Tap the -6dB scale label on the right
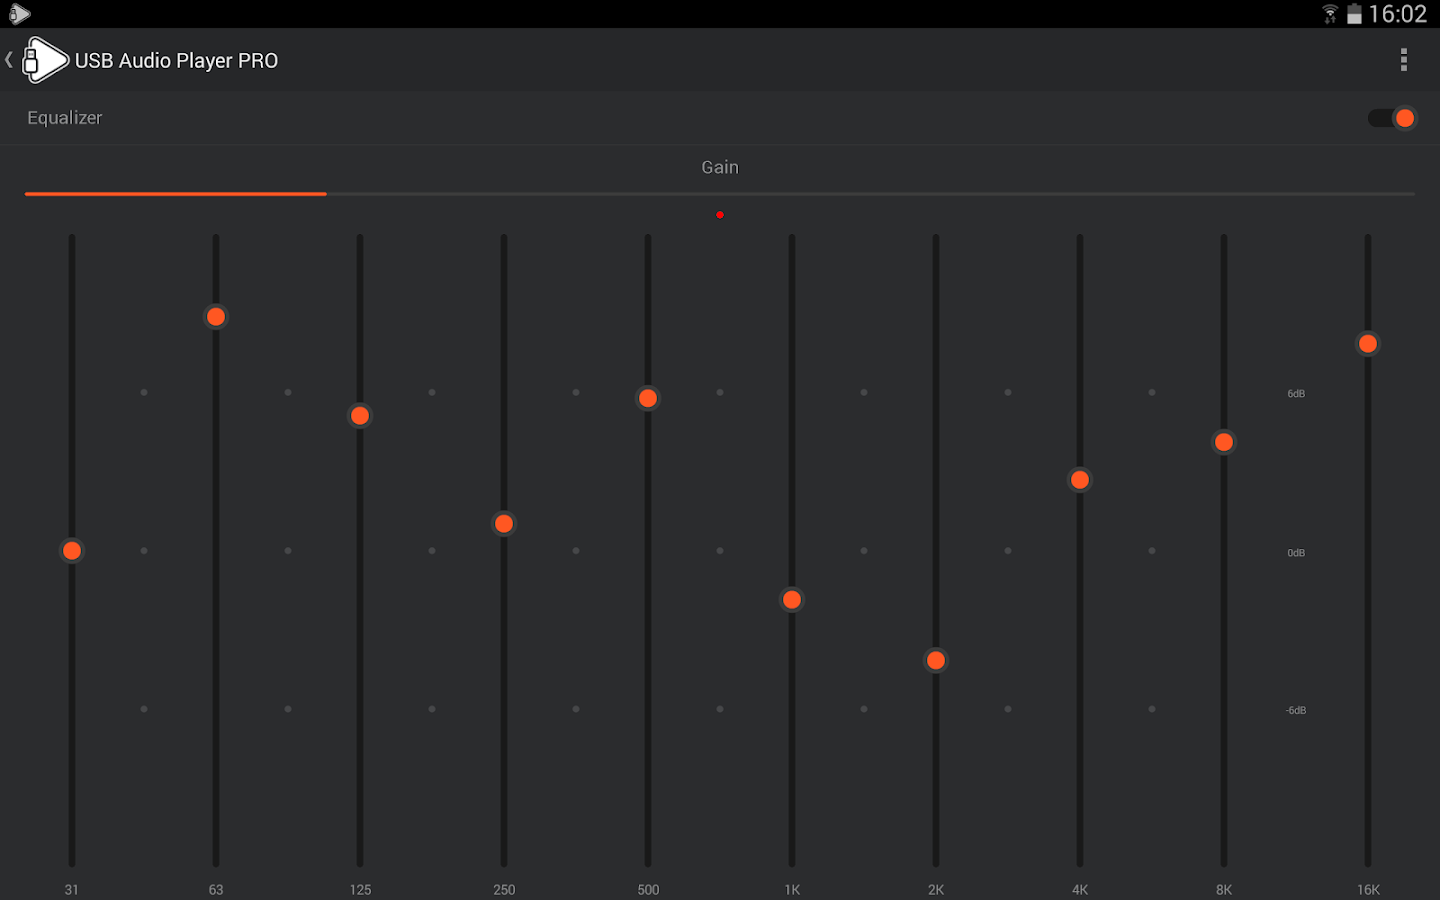This screenshot has height=900, width=1440. click(1296, 709)
